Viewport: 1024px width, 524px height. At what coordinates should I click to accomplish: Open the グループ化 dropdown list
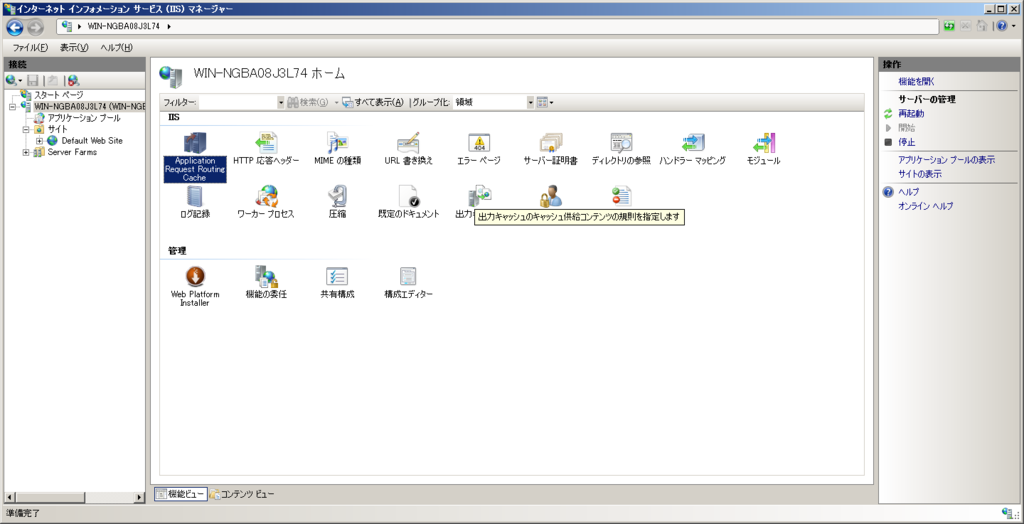[530, 102]
